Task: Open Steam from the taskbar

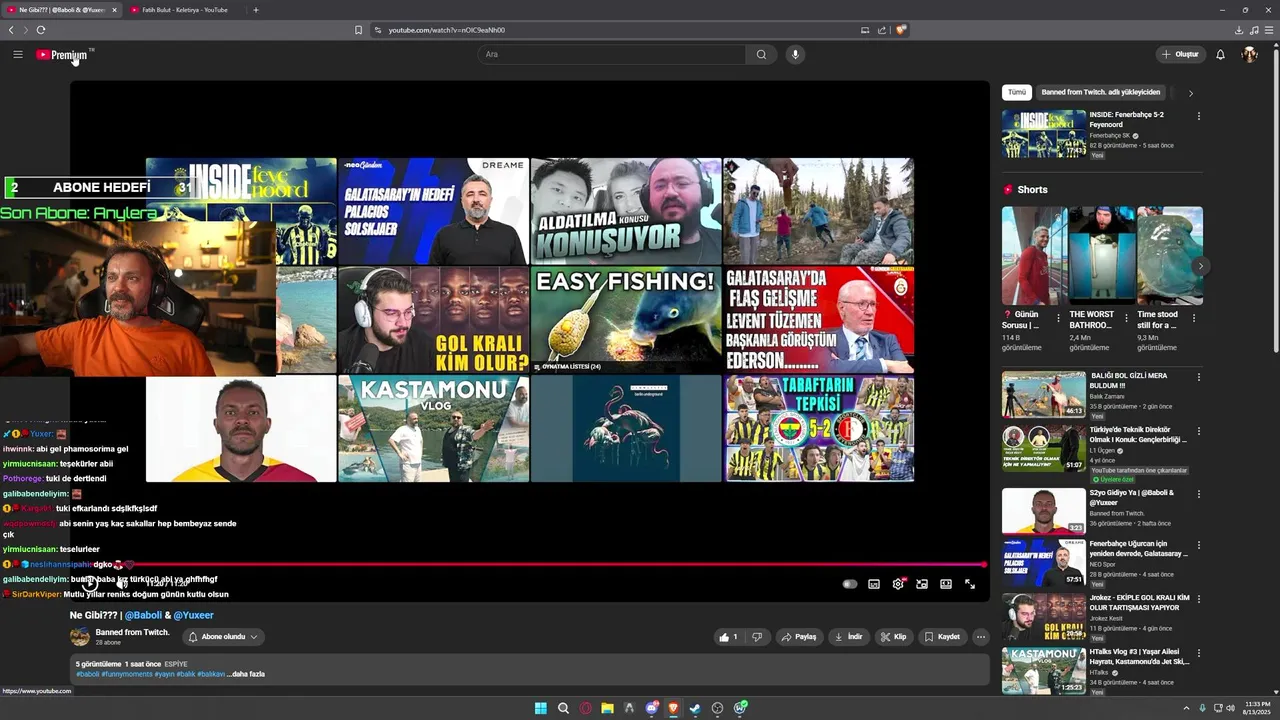Action: pyautogui.click(x=695, y=708)
